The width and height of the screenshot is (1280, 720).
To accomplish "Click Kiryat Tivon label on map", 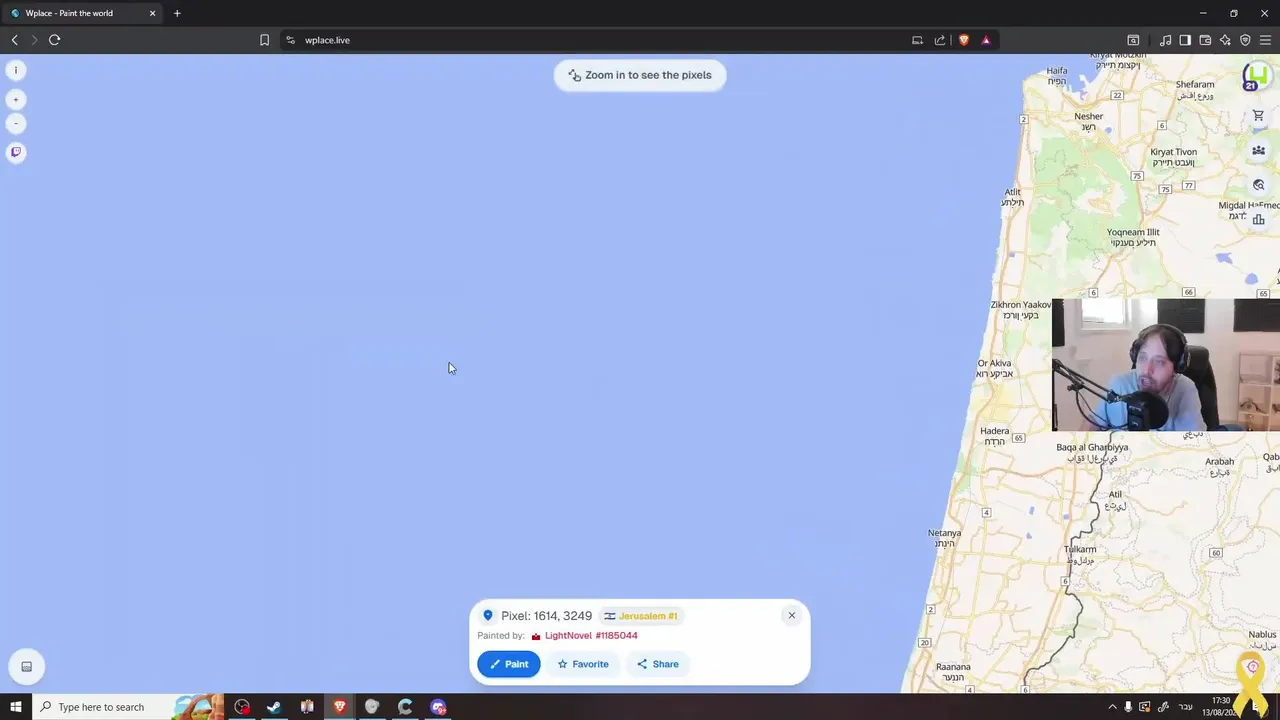I will point(1174,157).
